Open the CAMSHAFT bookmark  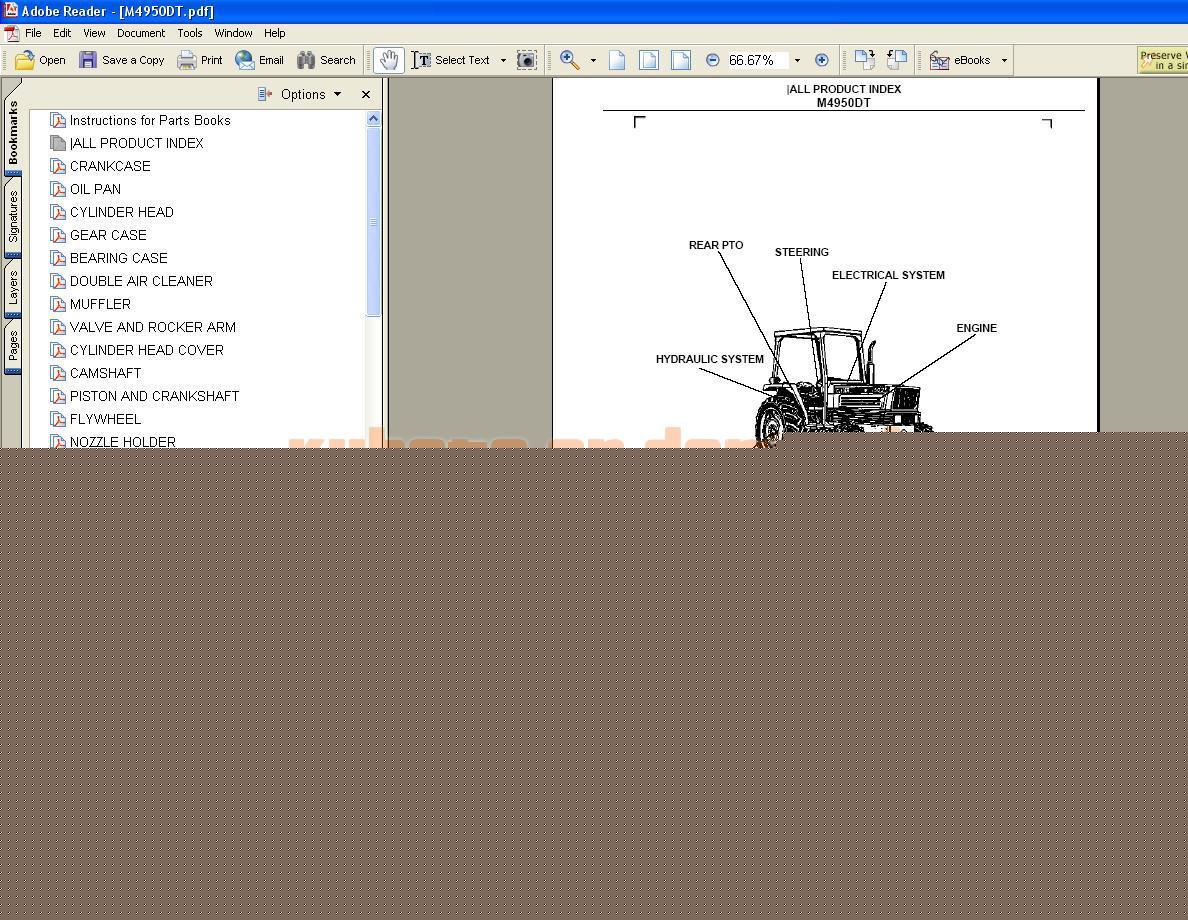point(105,373)
